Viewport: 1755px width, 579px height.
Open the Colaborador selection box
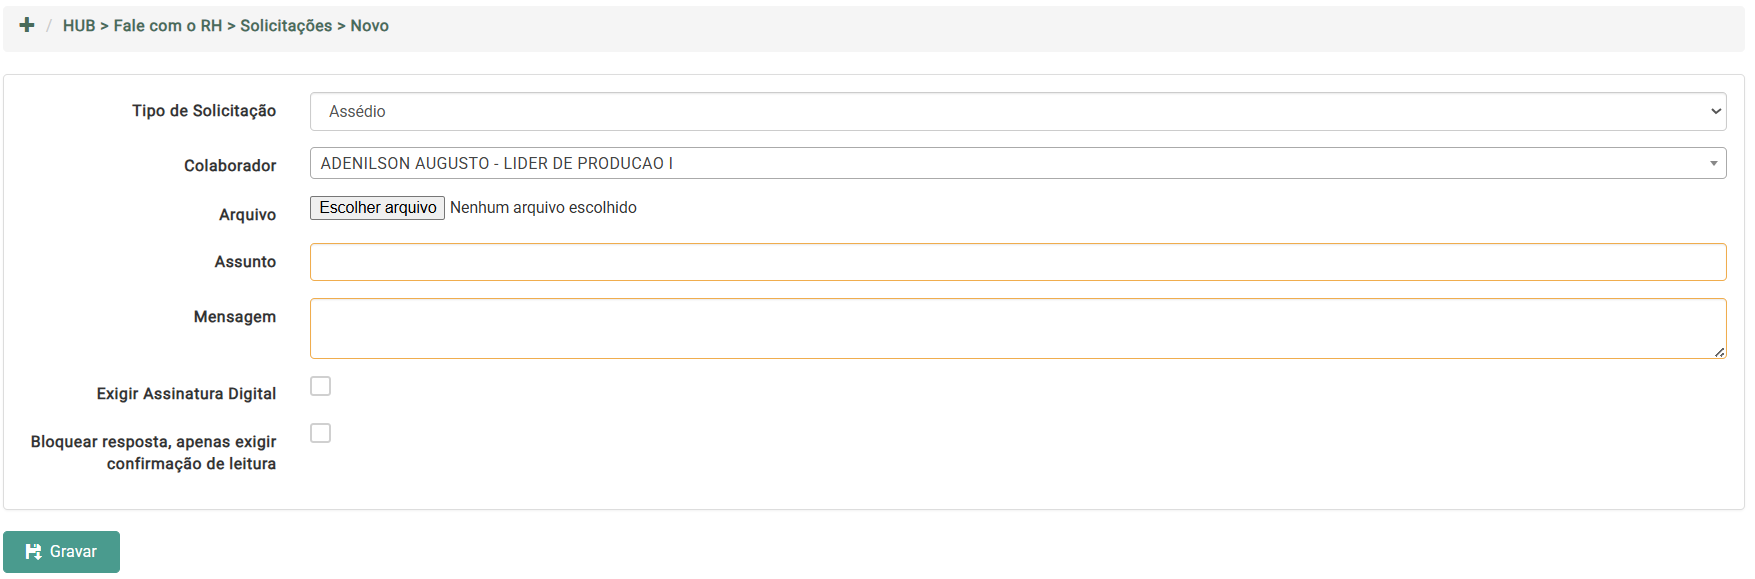(1000, 164)
